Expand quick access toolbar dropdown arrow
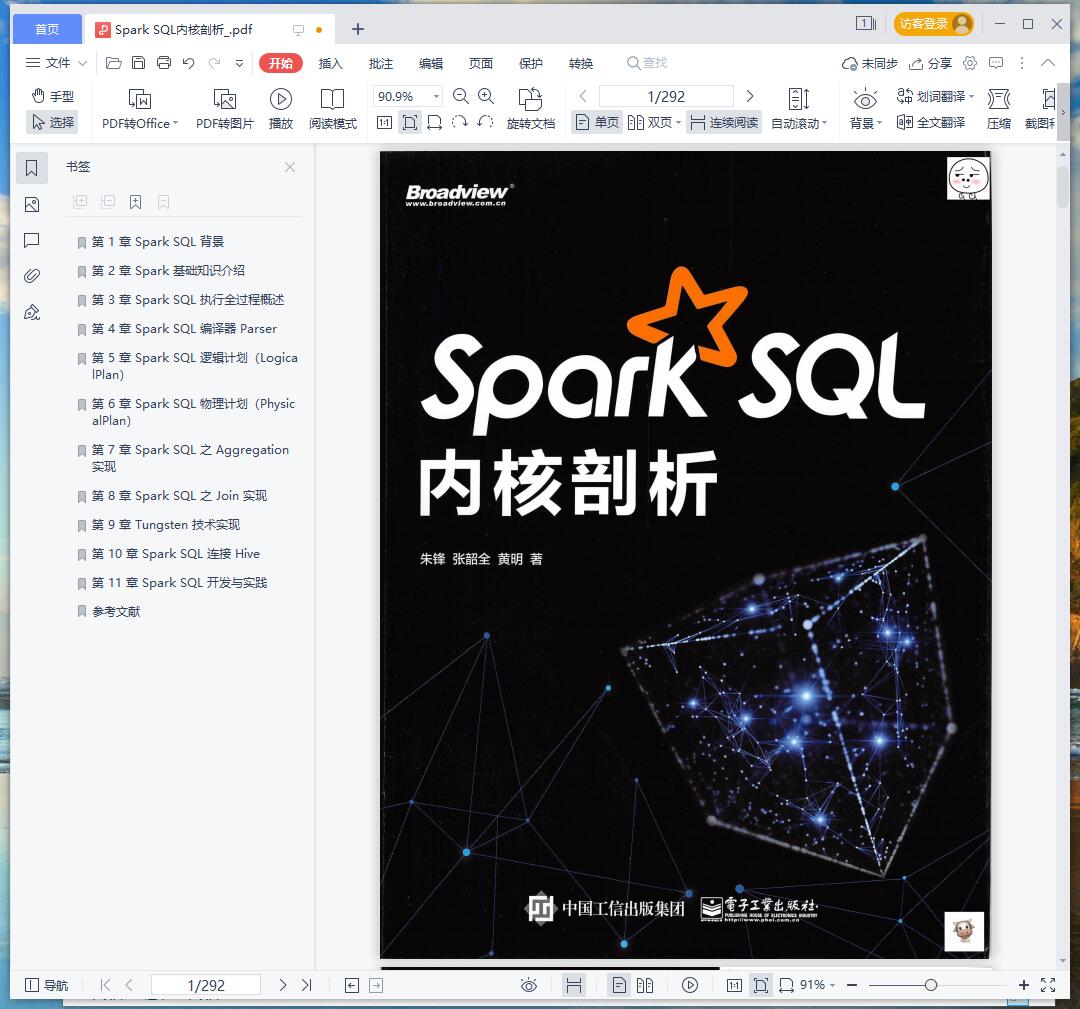1080x1009 pixels. (240, 63)
